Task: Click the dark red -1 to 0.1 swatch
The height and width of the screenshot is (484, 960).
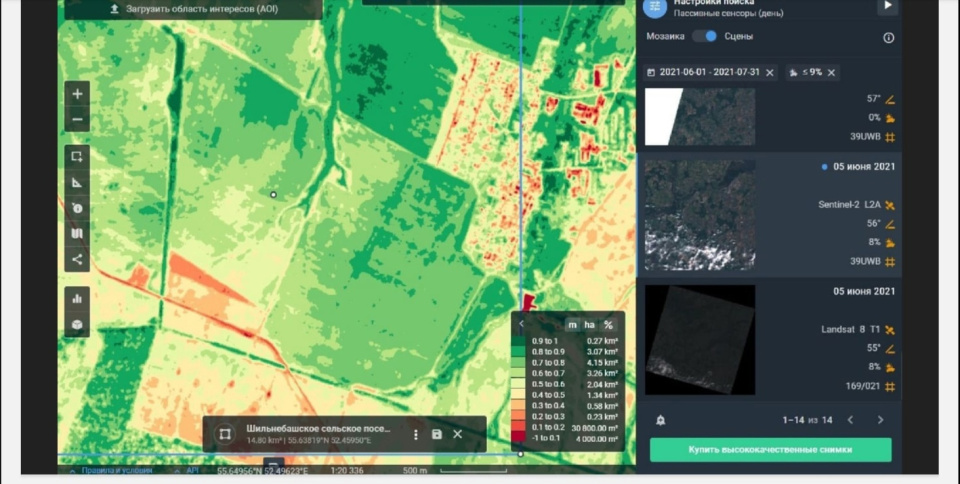Action: click(519, 438)
